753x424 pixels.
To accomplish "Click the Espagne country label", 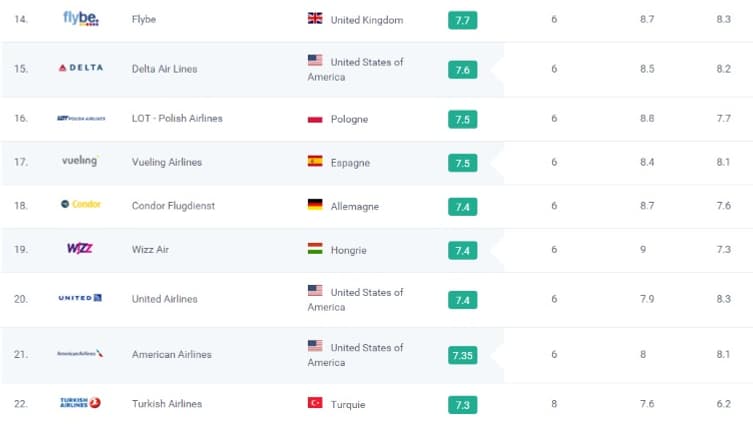I will pyautogui.click(x=350, y=163).
